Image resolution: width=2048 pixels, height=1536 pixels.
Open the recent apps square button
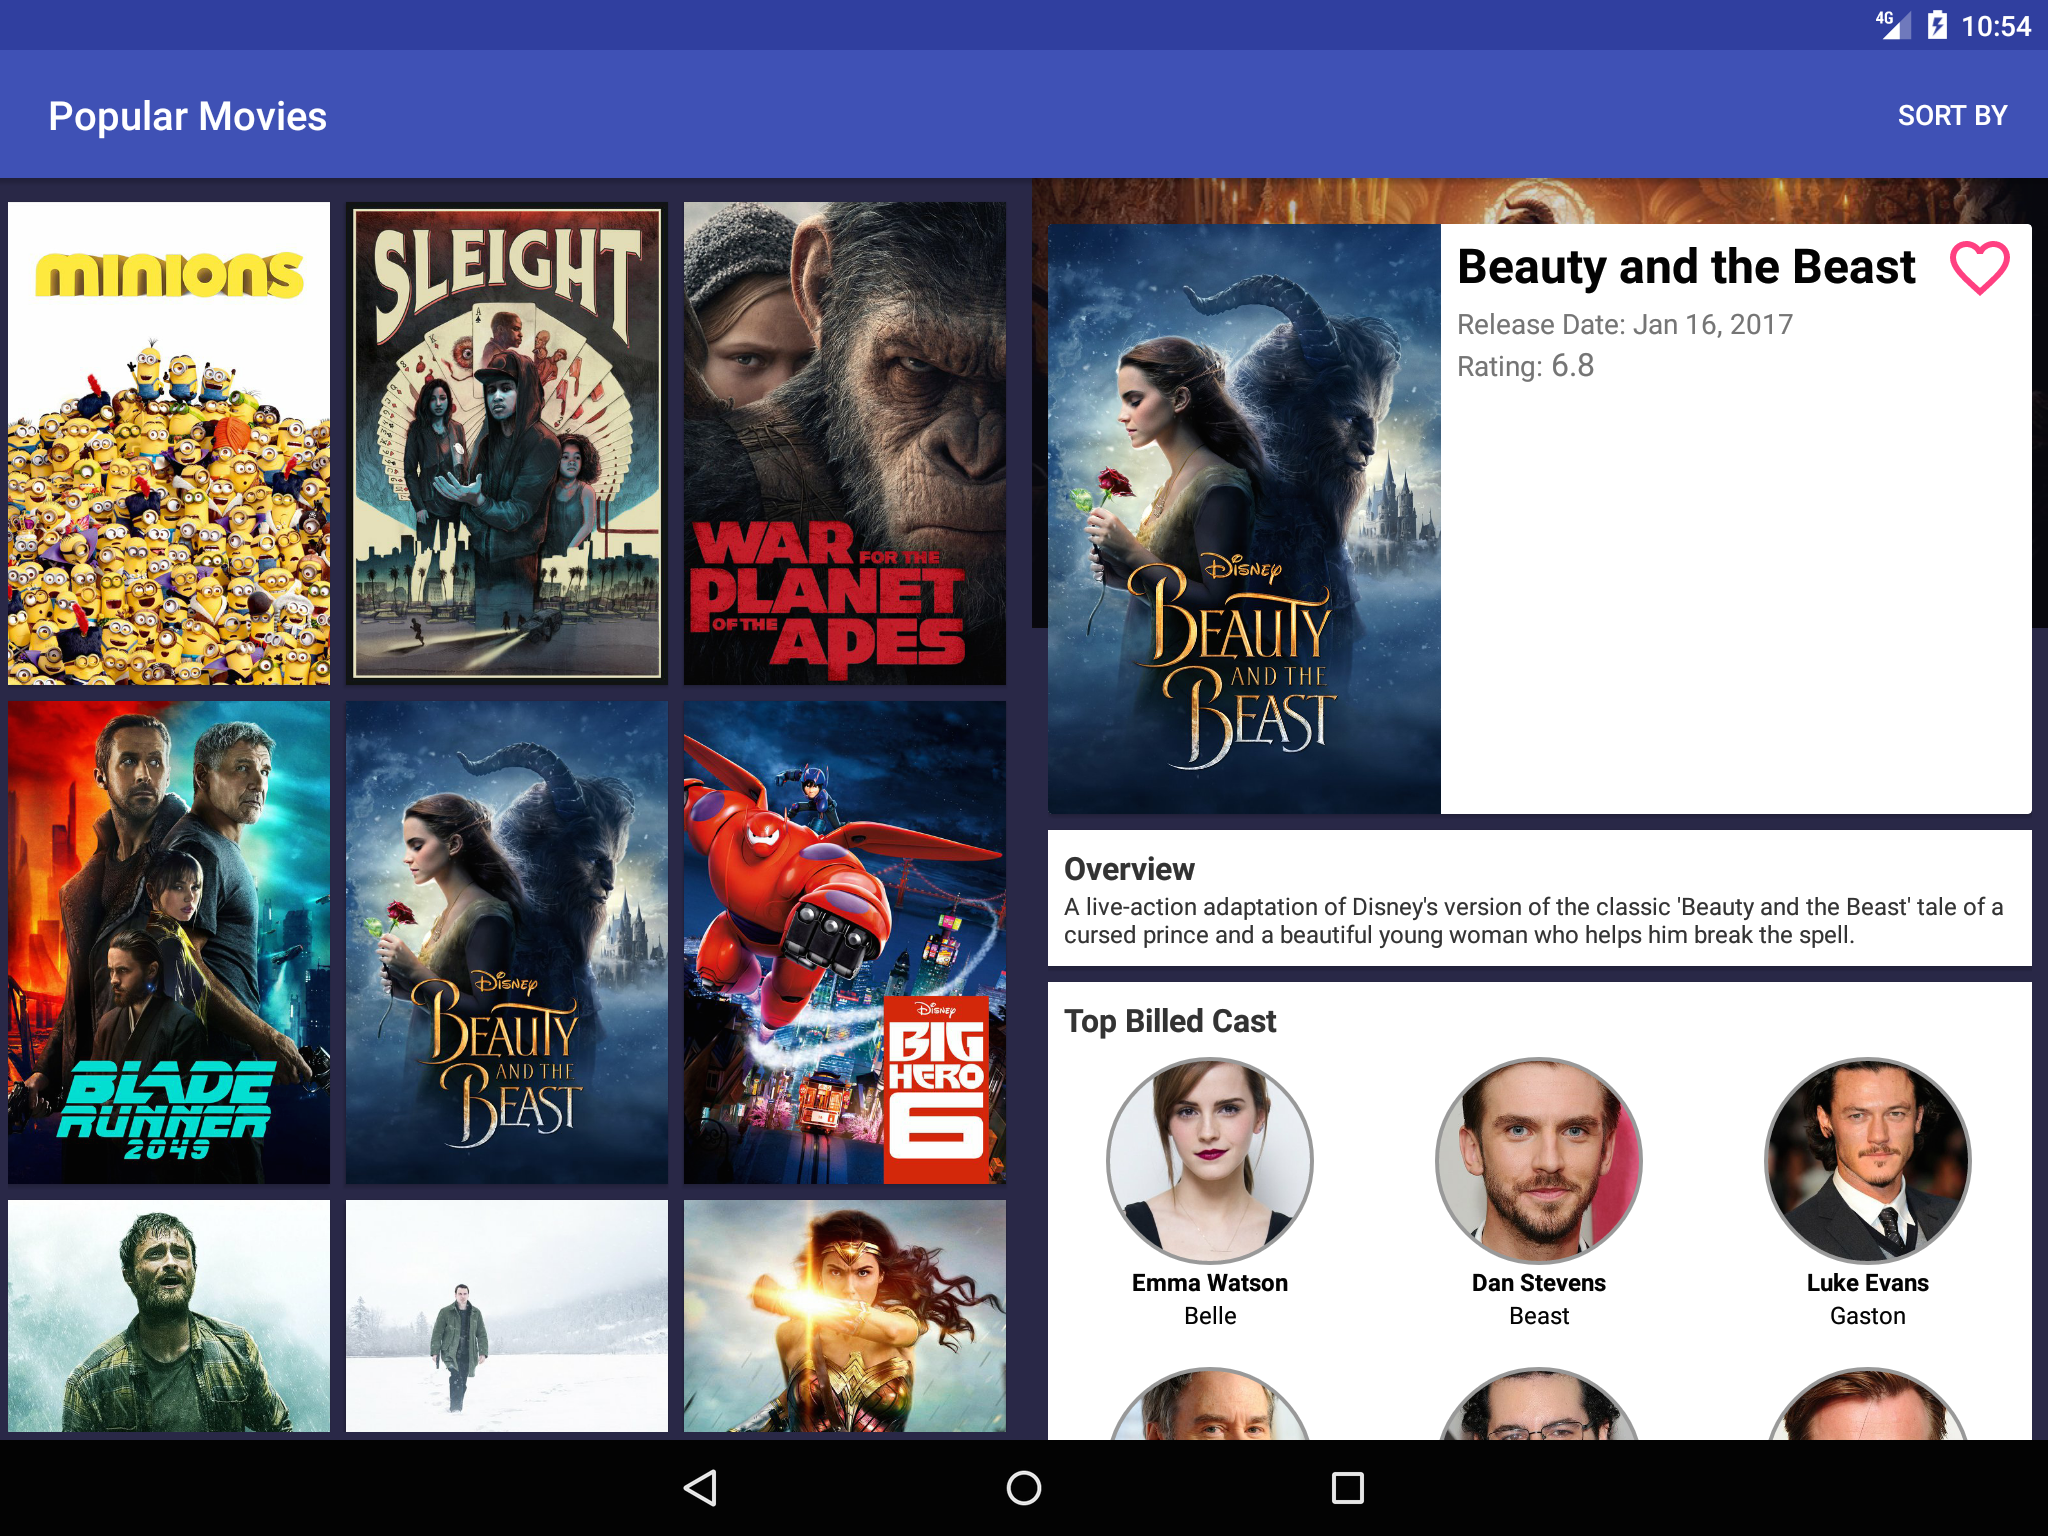[x=1347, y=1487]
